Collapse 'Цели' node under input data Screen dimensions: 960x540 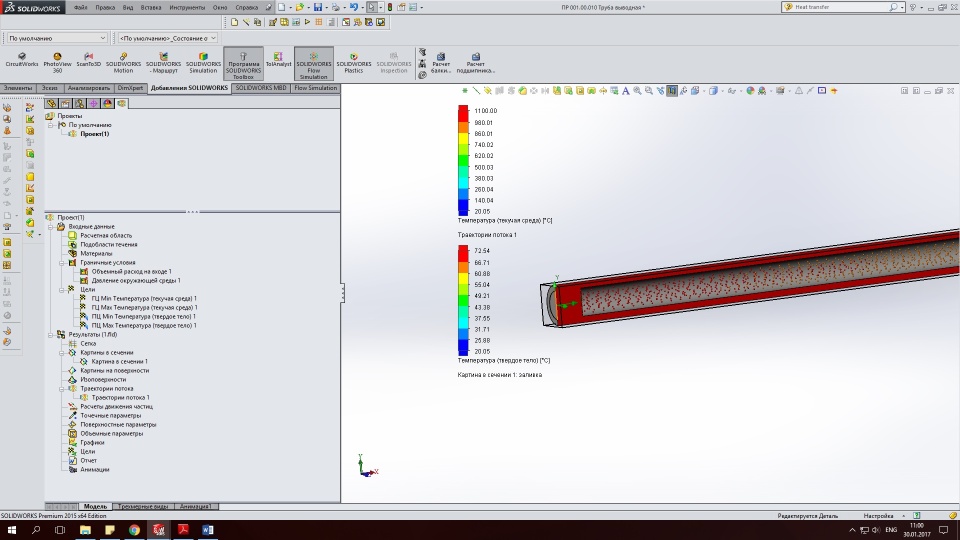click(62, 290)
